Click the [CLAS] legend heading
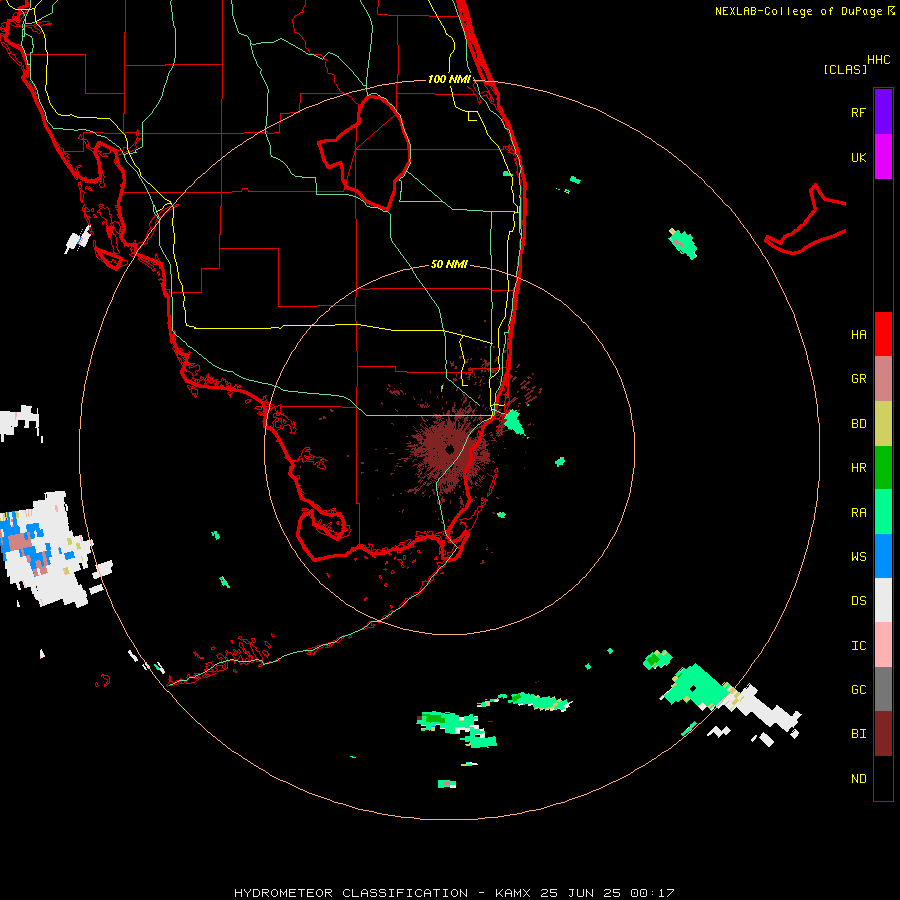900x900 pixels. point(845,69)
